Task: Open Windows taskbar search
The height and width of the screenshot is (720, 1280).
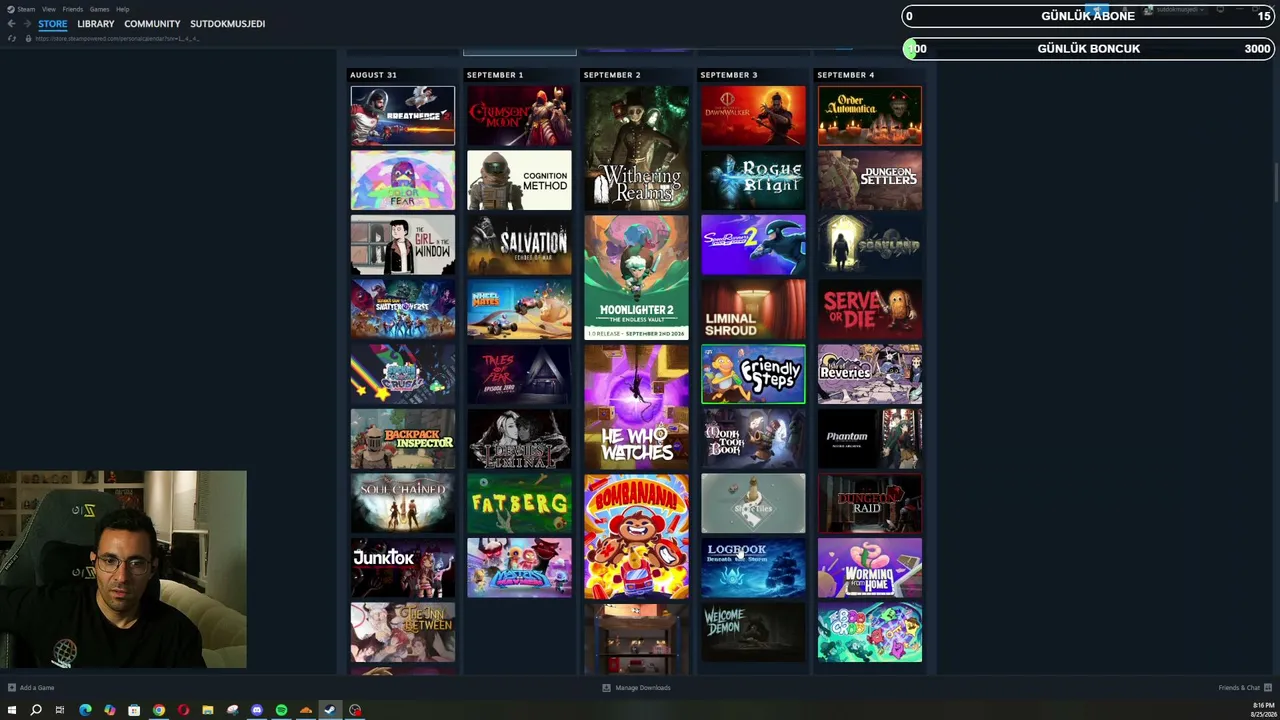Action: pos(36,710)
